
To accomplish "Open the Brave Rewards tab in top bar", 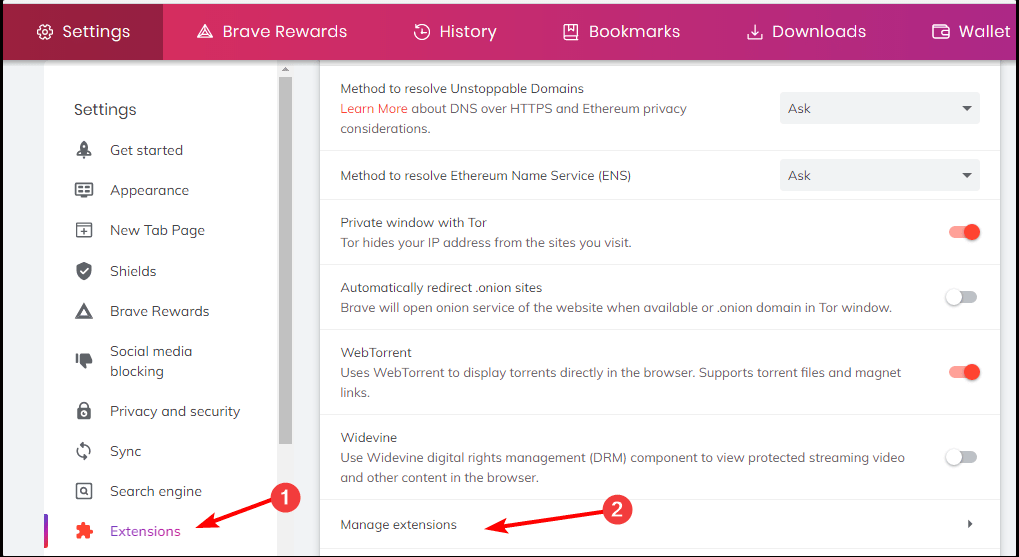I will [272, 32].
